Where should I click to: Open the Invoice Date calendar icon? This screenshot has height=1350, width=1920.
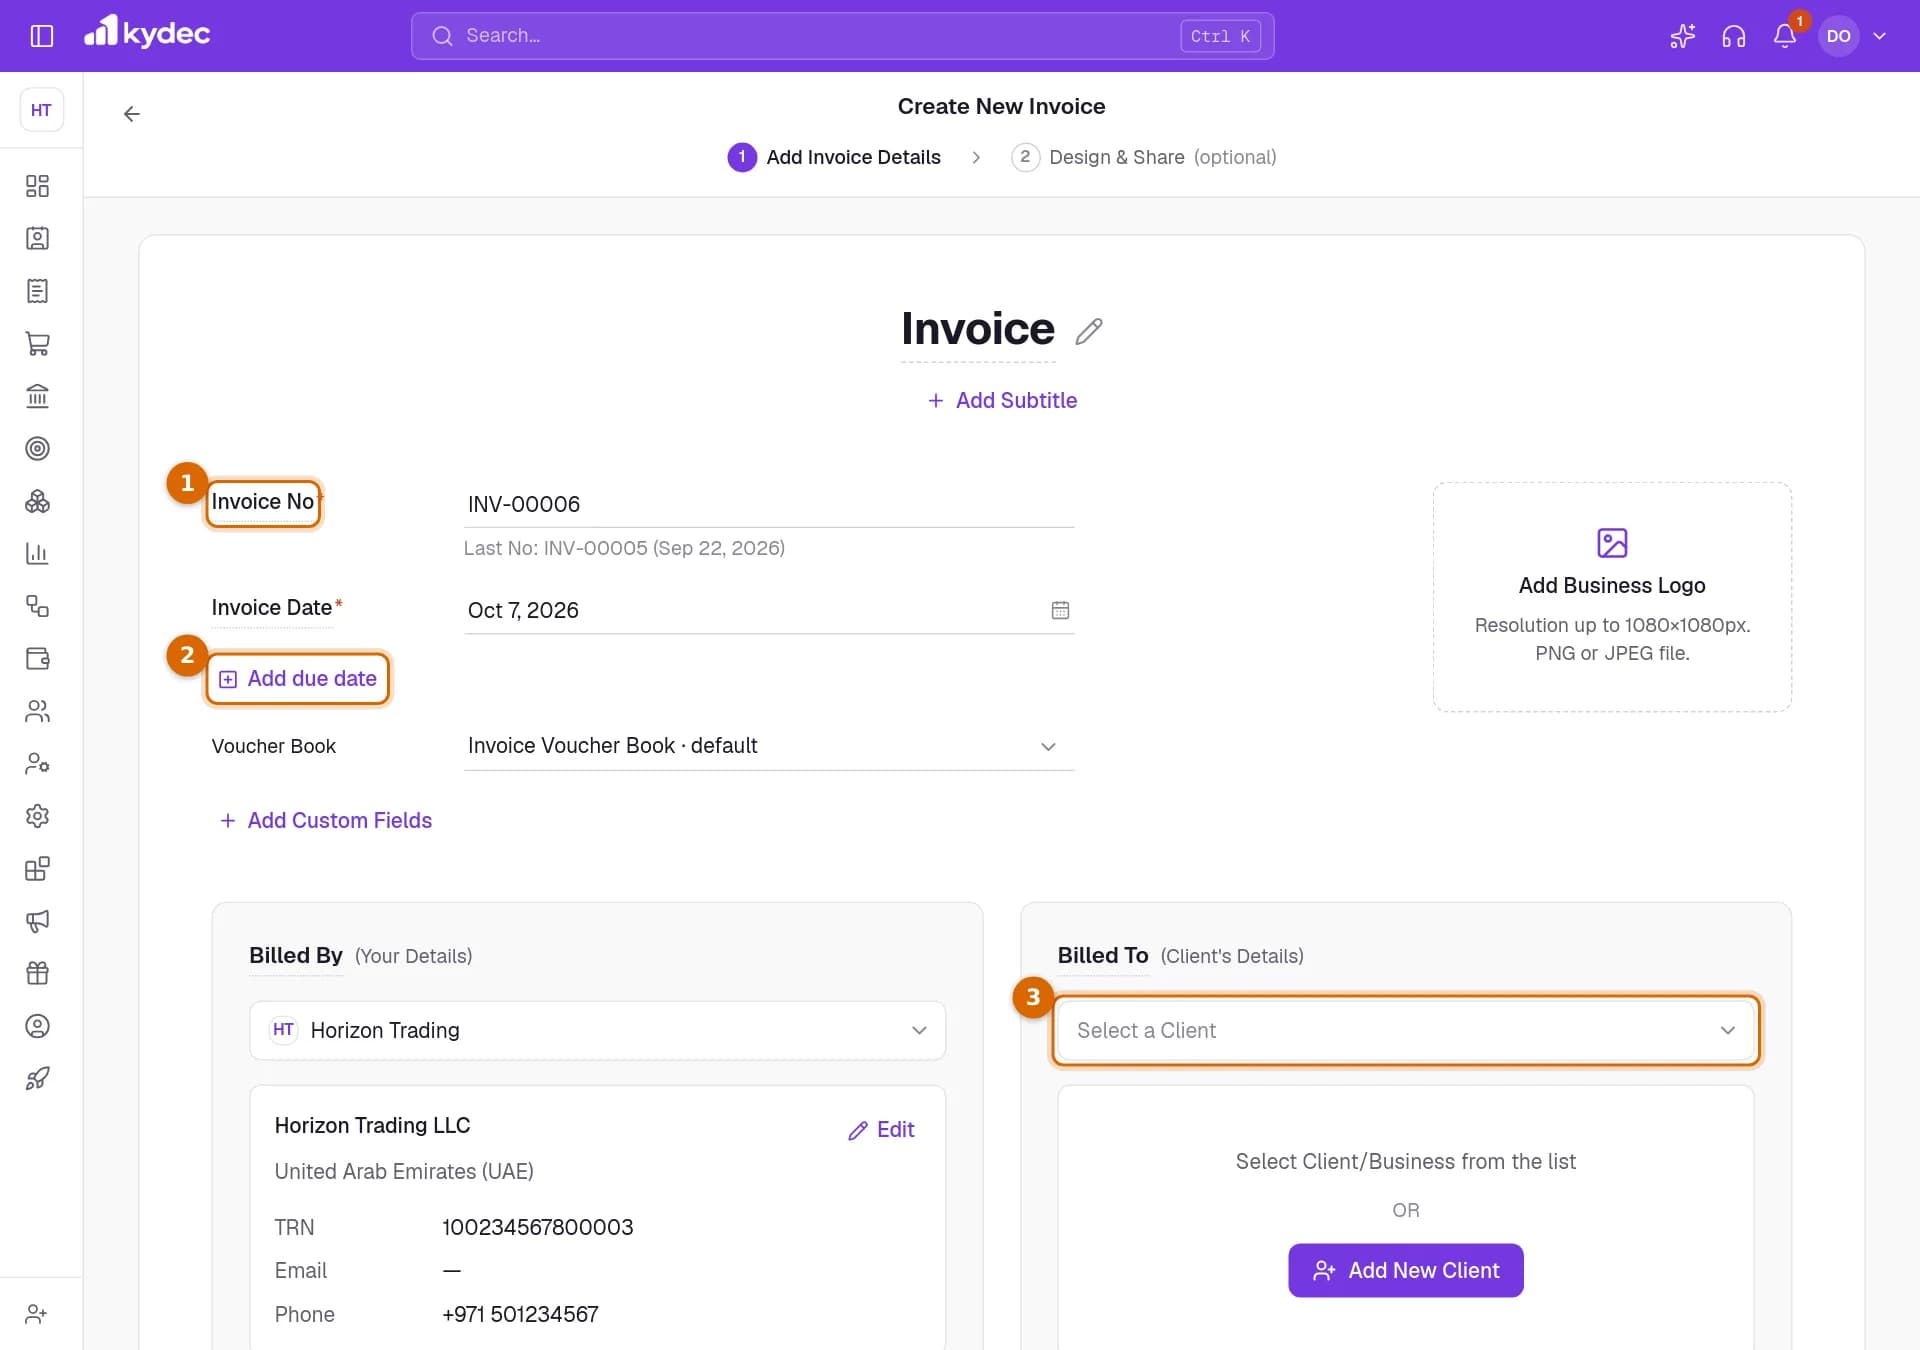point(1060,610)
